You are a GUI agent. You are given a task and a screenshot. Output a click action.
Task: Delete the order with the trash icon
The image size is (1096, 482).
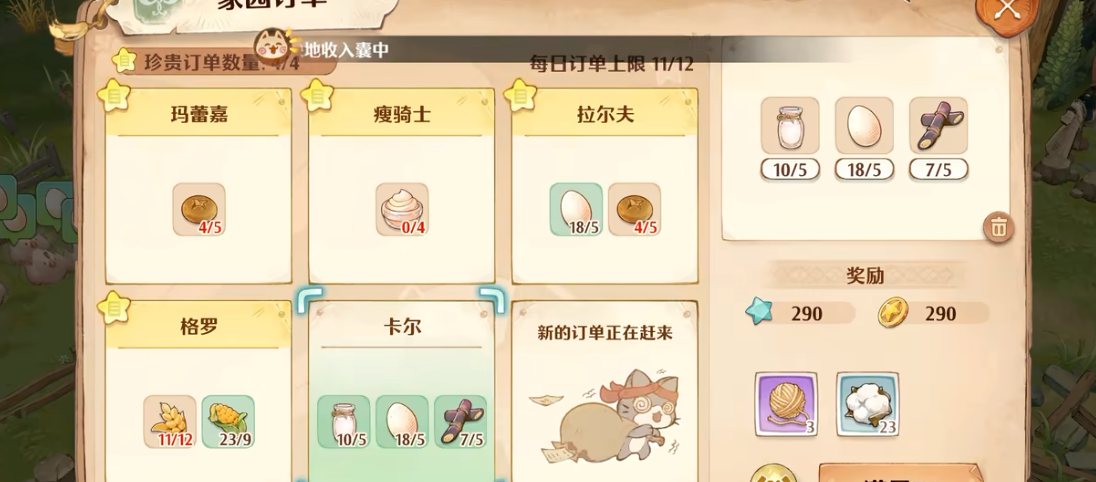[1000, 227]
